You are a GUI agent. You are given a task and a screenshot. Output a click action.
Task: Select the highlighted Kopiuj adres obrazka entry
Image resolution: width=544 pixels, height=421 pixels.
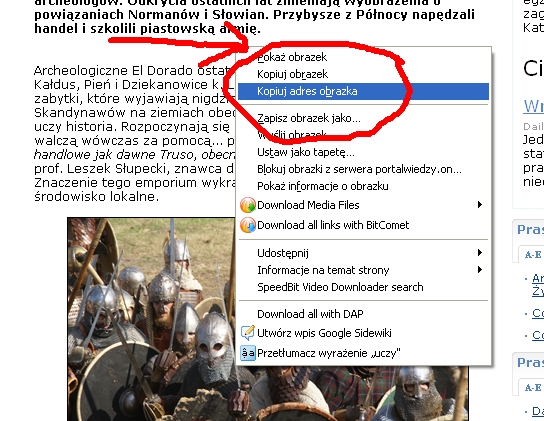[x=364, y=91]
